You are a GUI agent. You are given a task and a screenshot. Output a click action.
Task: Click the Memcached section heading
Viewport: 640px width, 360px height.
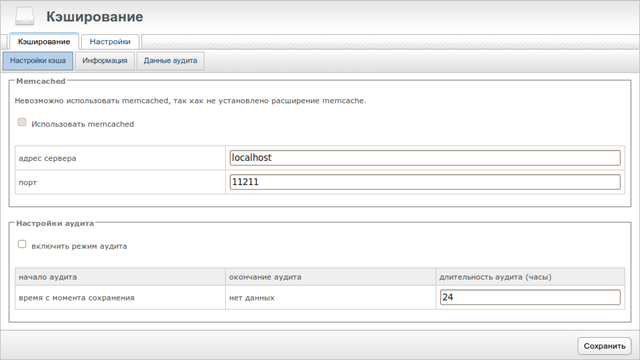coord(41,81)
